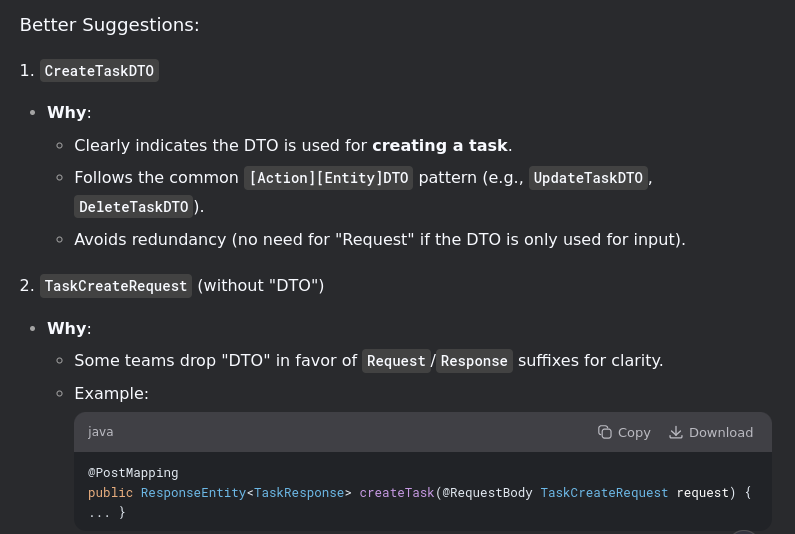Click the [Action][Entity]DTO code chip
The height and width of the screenshot is (534, 795).
tap(329, 178)
